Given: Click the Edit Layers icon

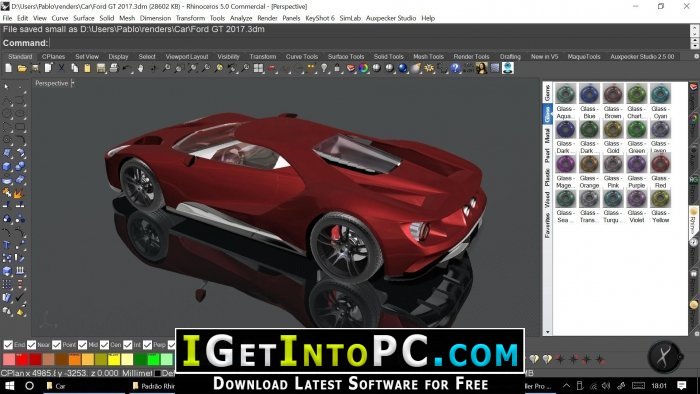Looking at the screenshot, I should pos(351,68).
